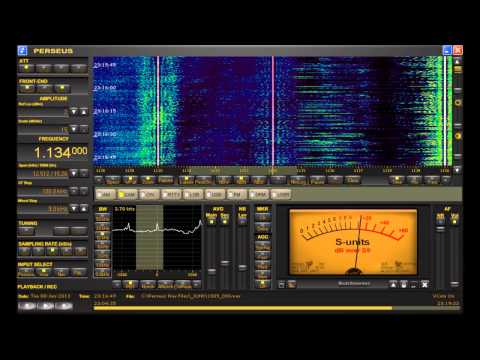Select the first ATT attenuator button with lit LED
480x360 pixels.
coord(26,68)
